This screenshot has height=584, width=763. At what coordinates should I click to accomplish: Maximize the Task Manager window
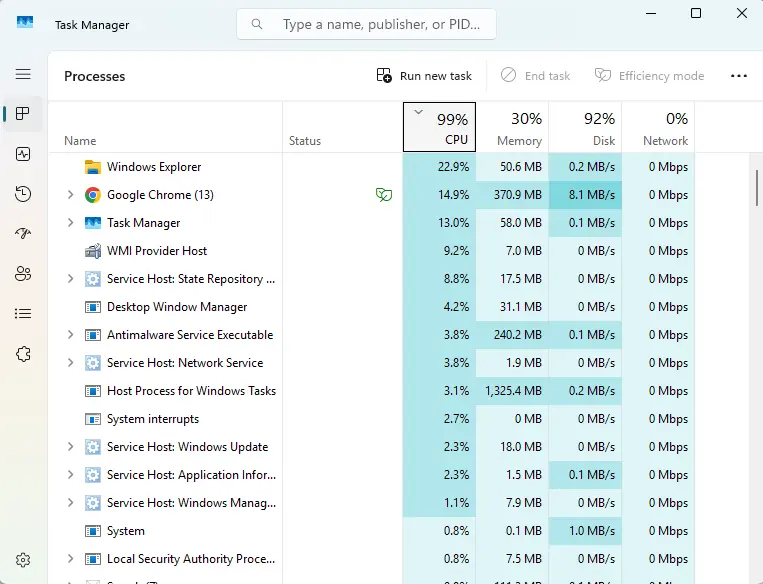tap(696, 13)
